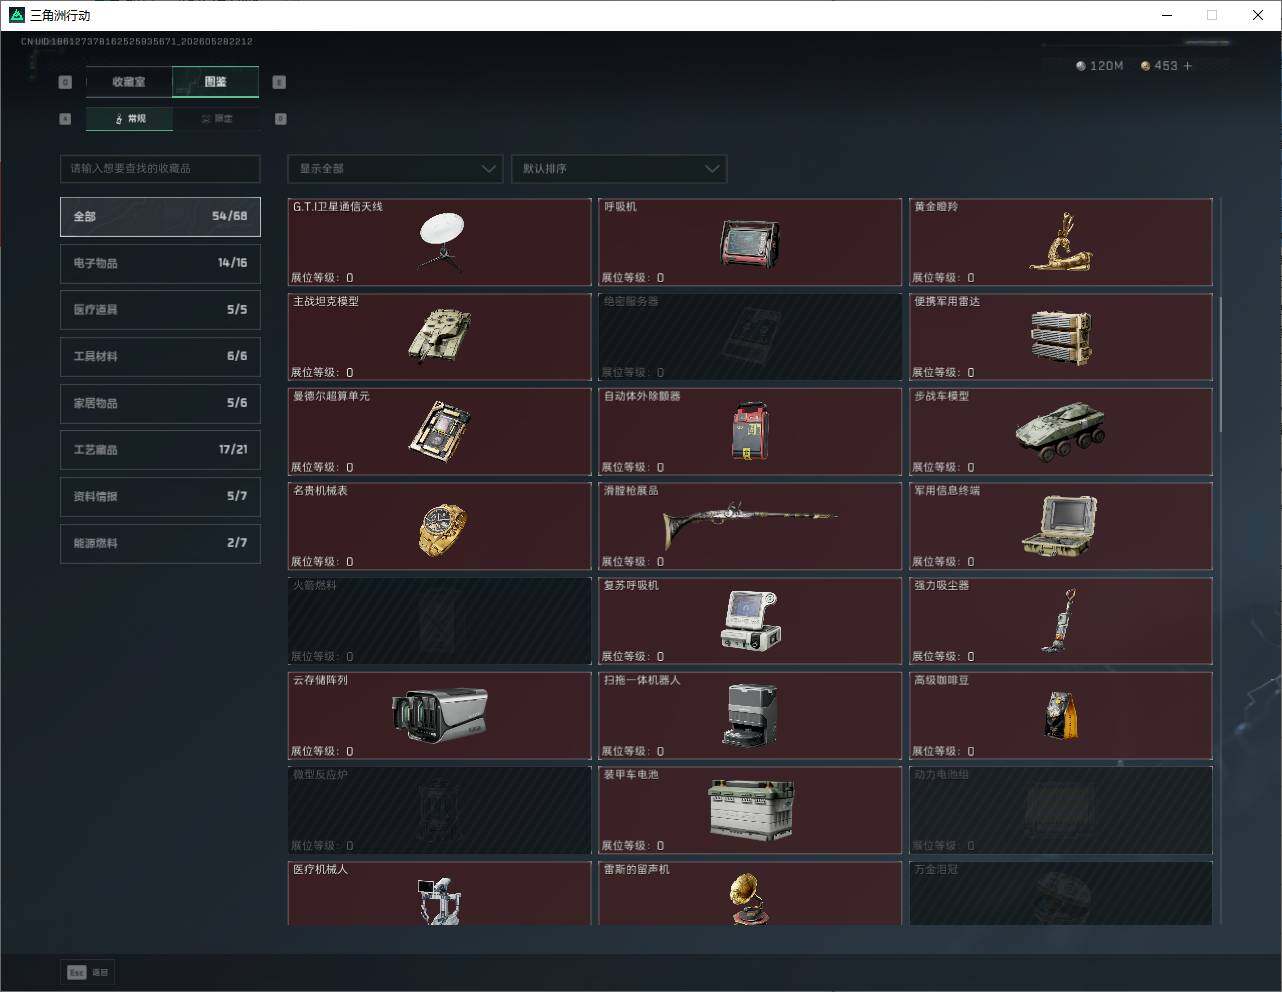The width and height of the screenshot is (1282, 992).
Task: Select the 工具材料 6/6 category
Action: click(x=160, y=356)
